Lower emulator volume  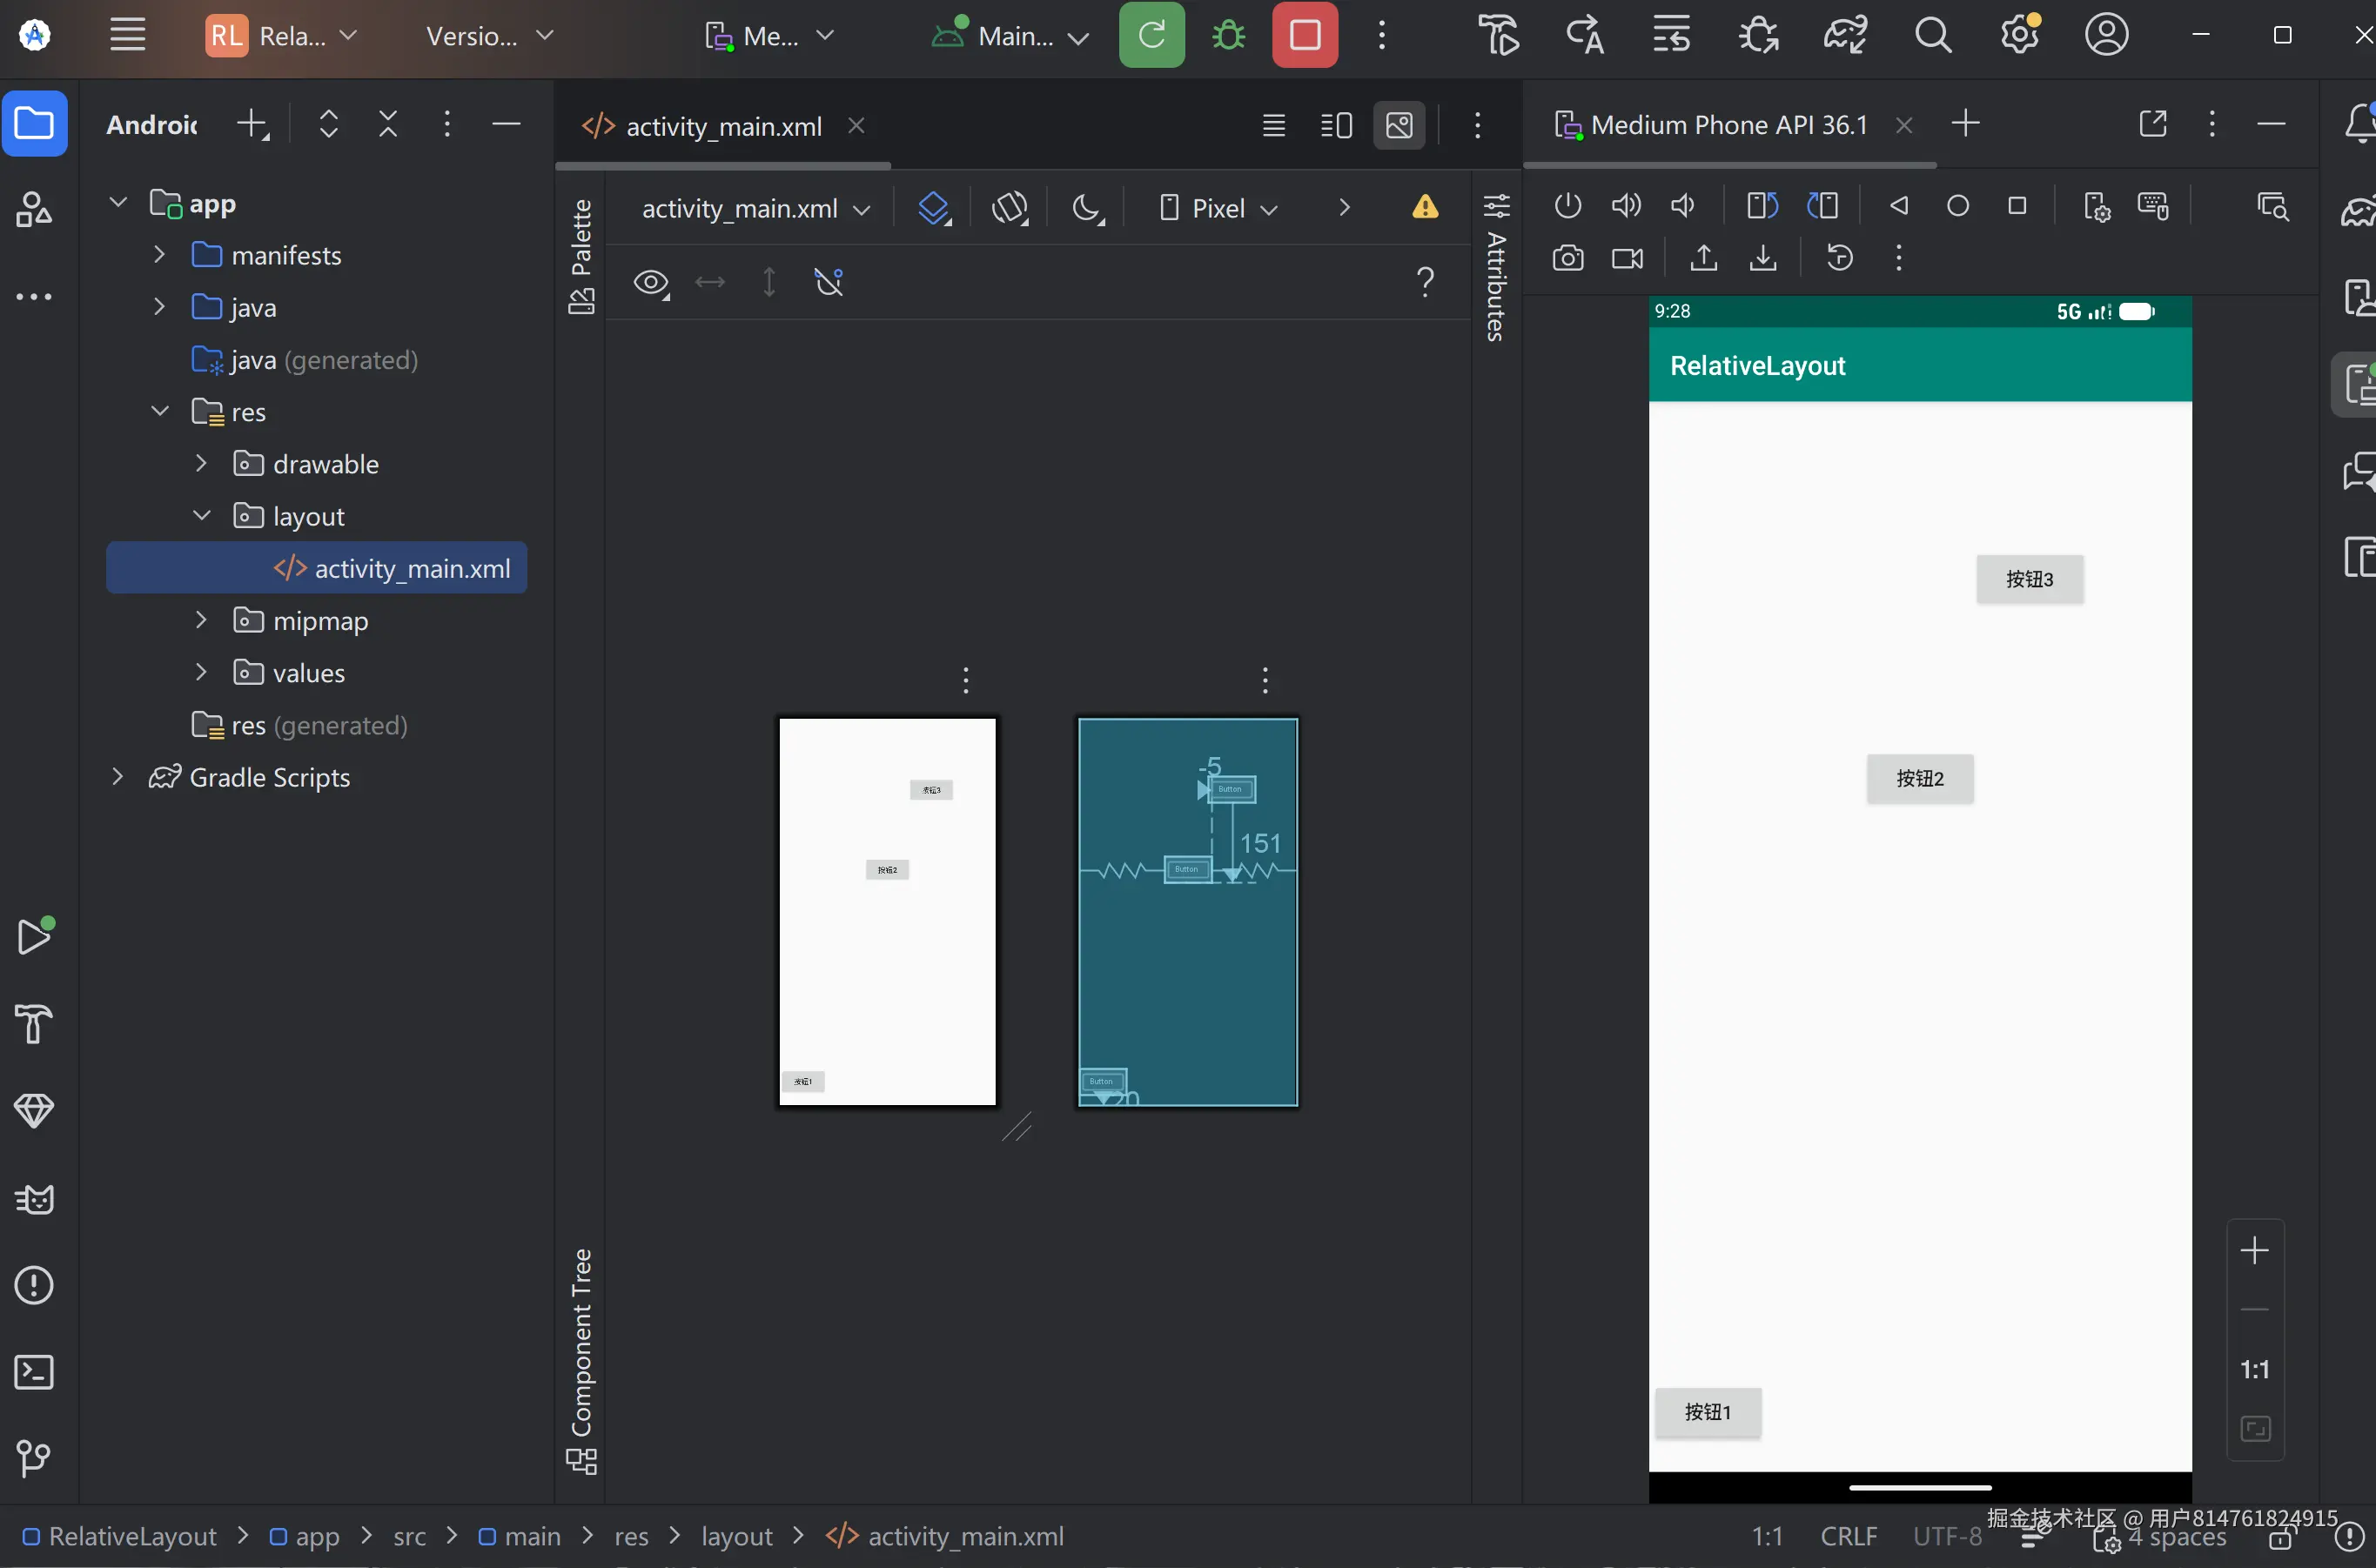pyautogui.click(x=1684, y=206)
